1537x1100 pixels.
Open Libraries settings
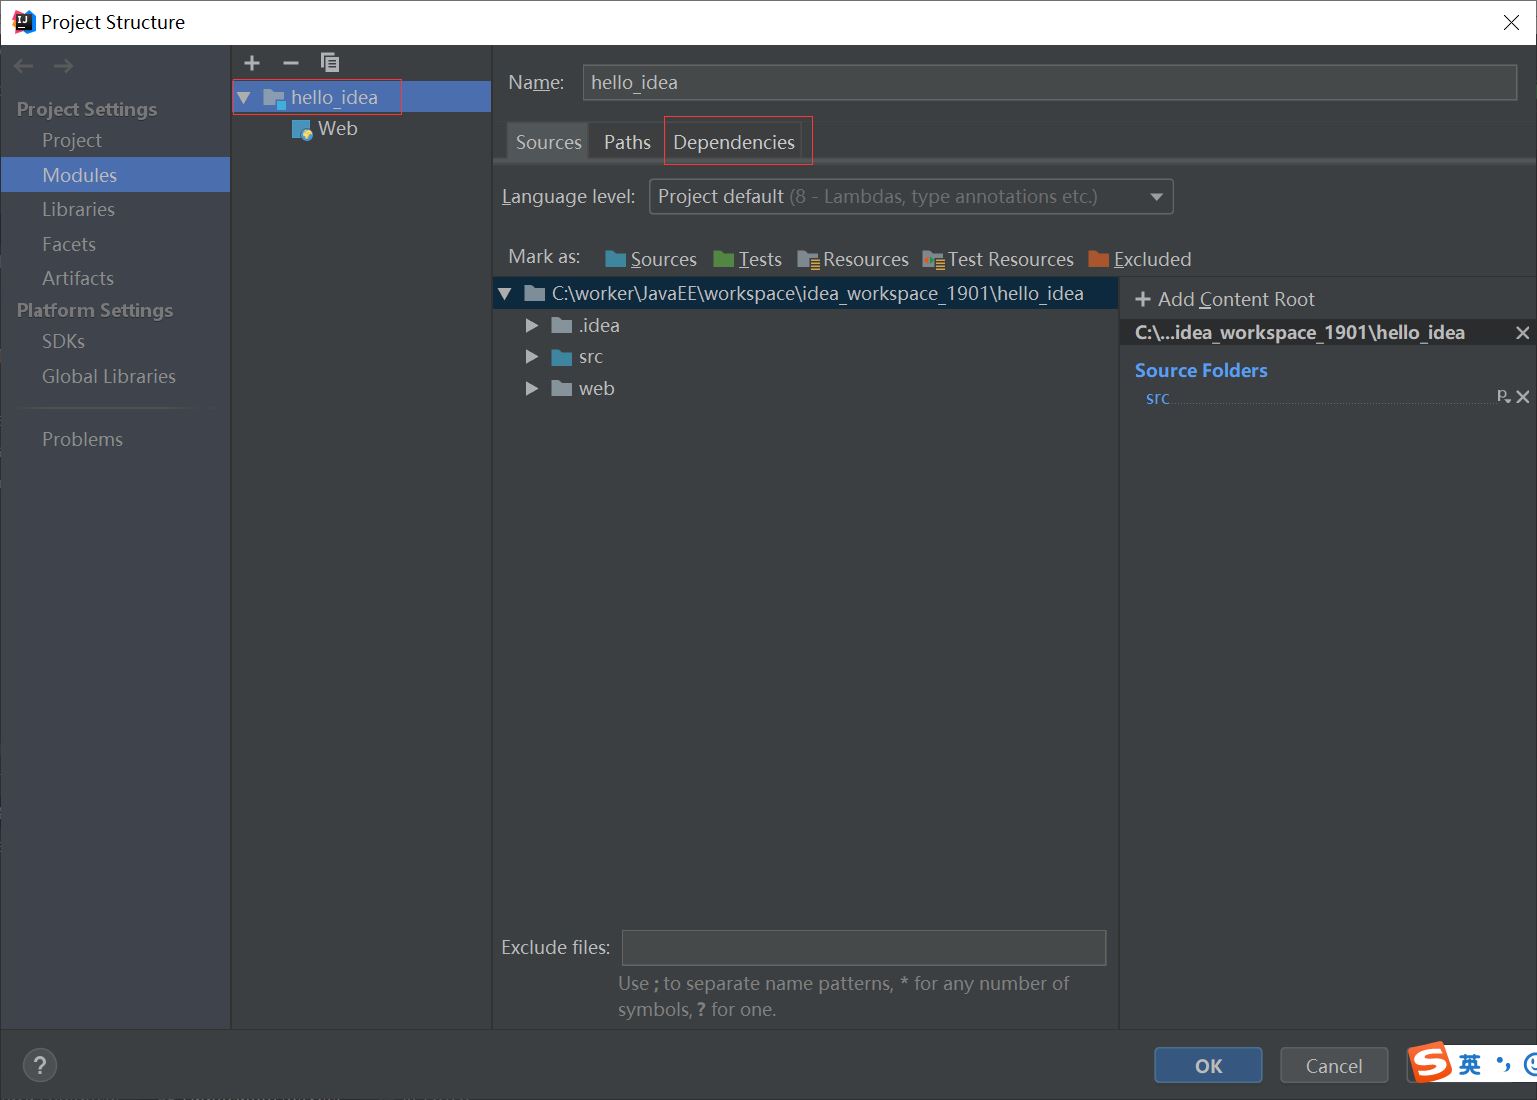pyautogui.click(x=78, y=209)
